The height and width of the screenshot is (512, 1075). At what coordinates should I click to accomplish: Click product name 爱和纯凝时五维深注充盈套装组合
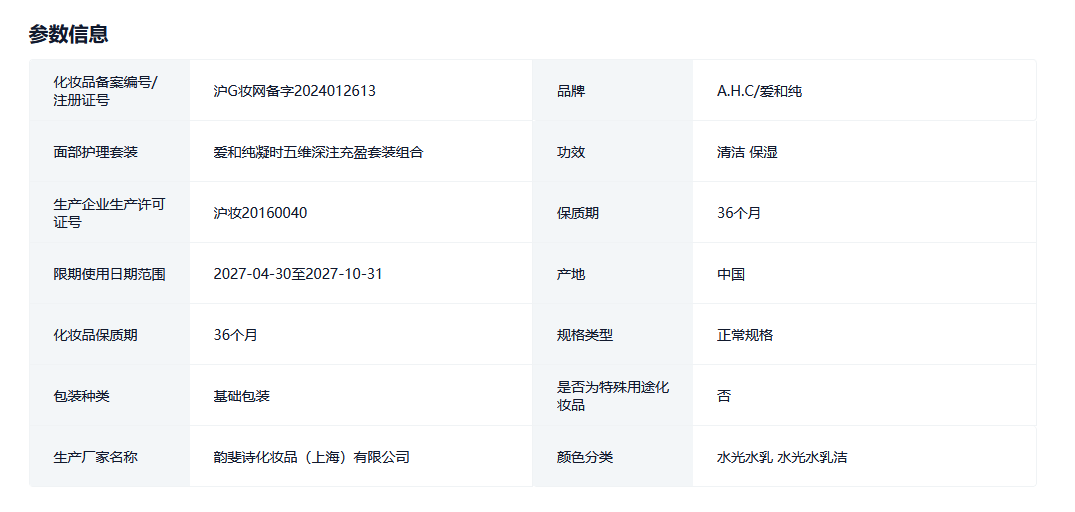(x=318, y=152)
